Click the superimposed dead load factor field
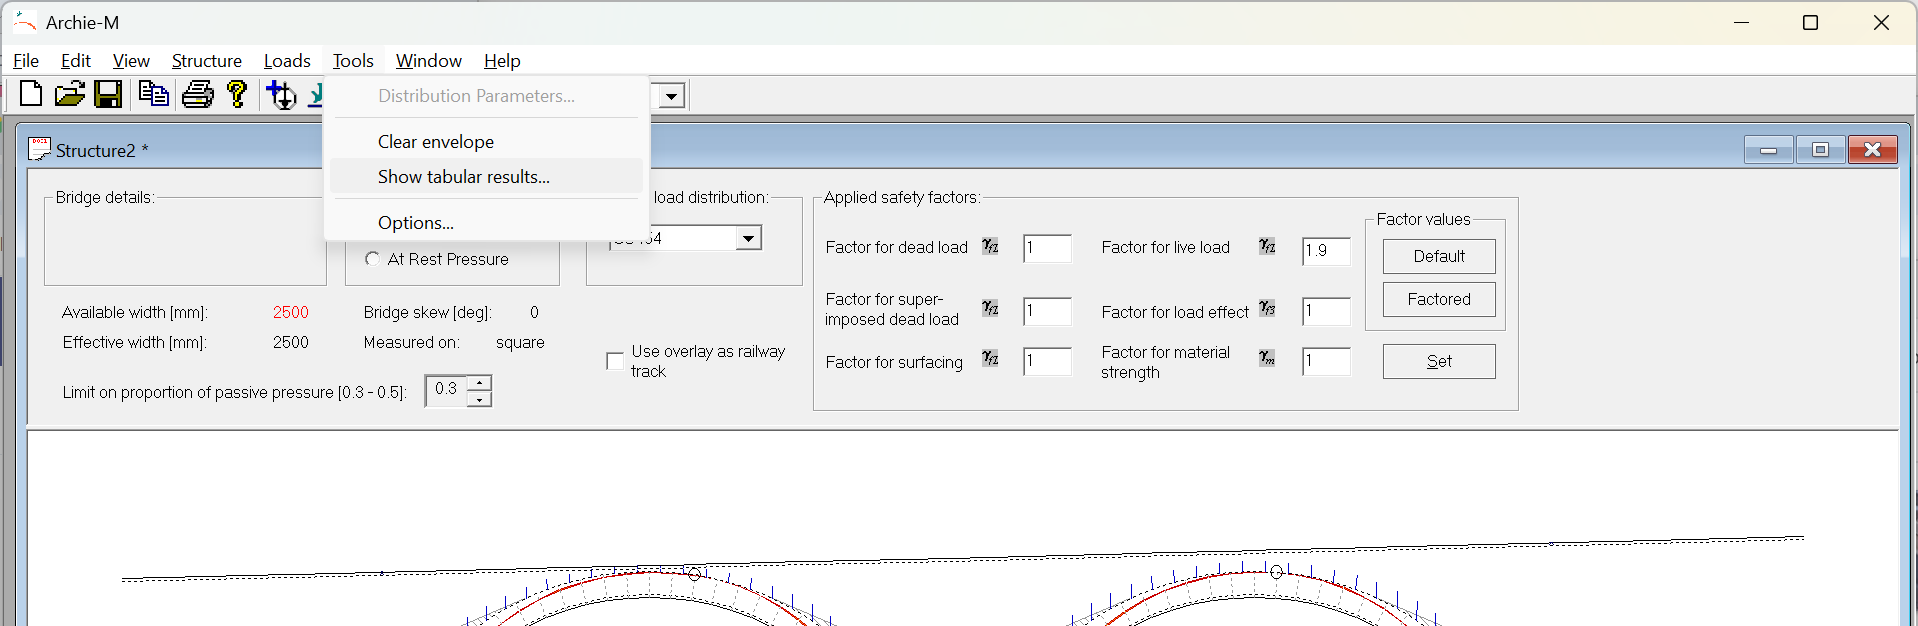This screenshot has height=626, width=1918. (1047, 311)
